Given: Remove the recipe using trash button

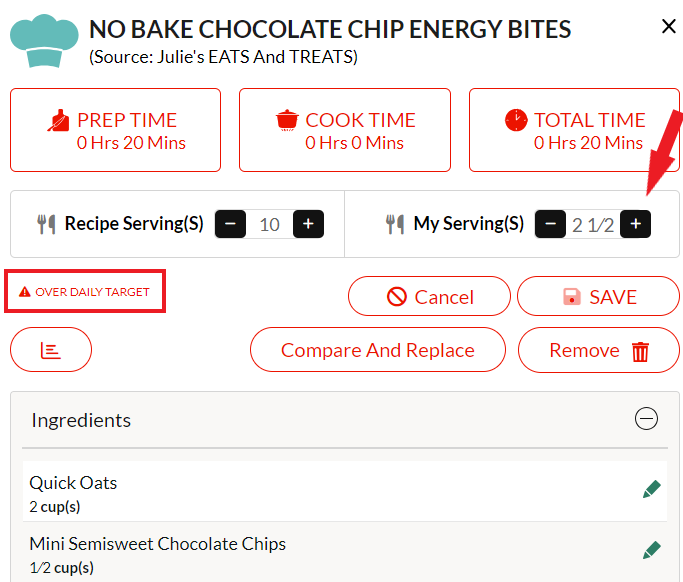Looking at the screenshot, I should coord(598,350).
